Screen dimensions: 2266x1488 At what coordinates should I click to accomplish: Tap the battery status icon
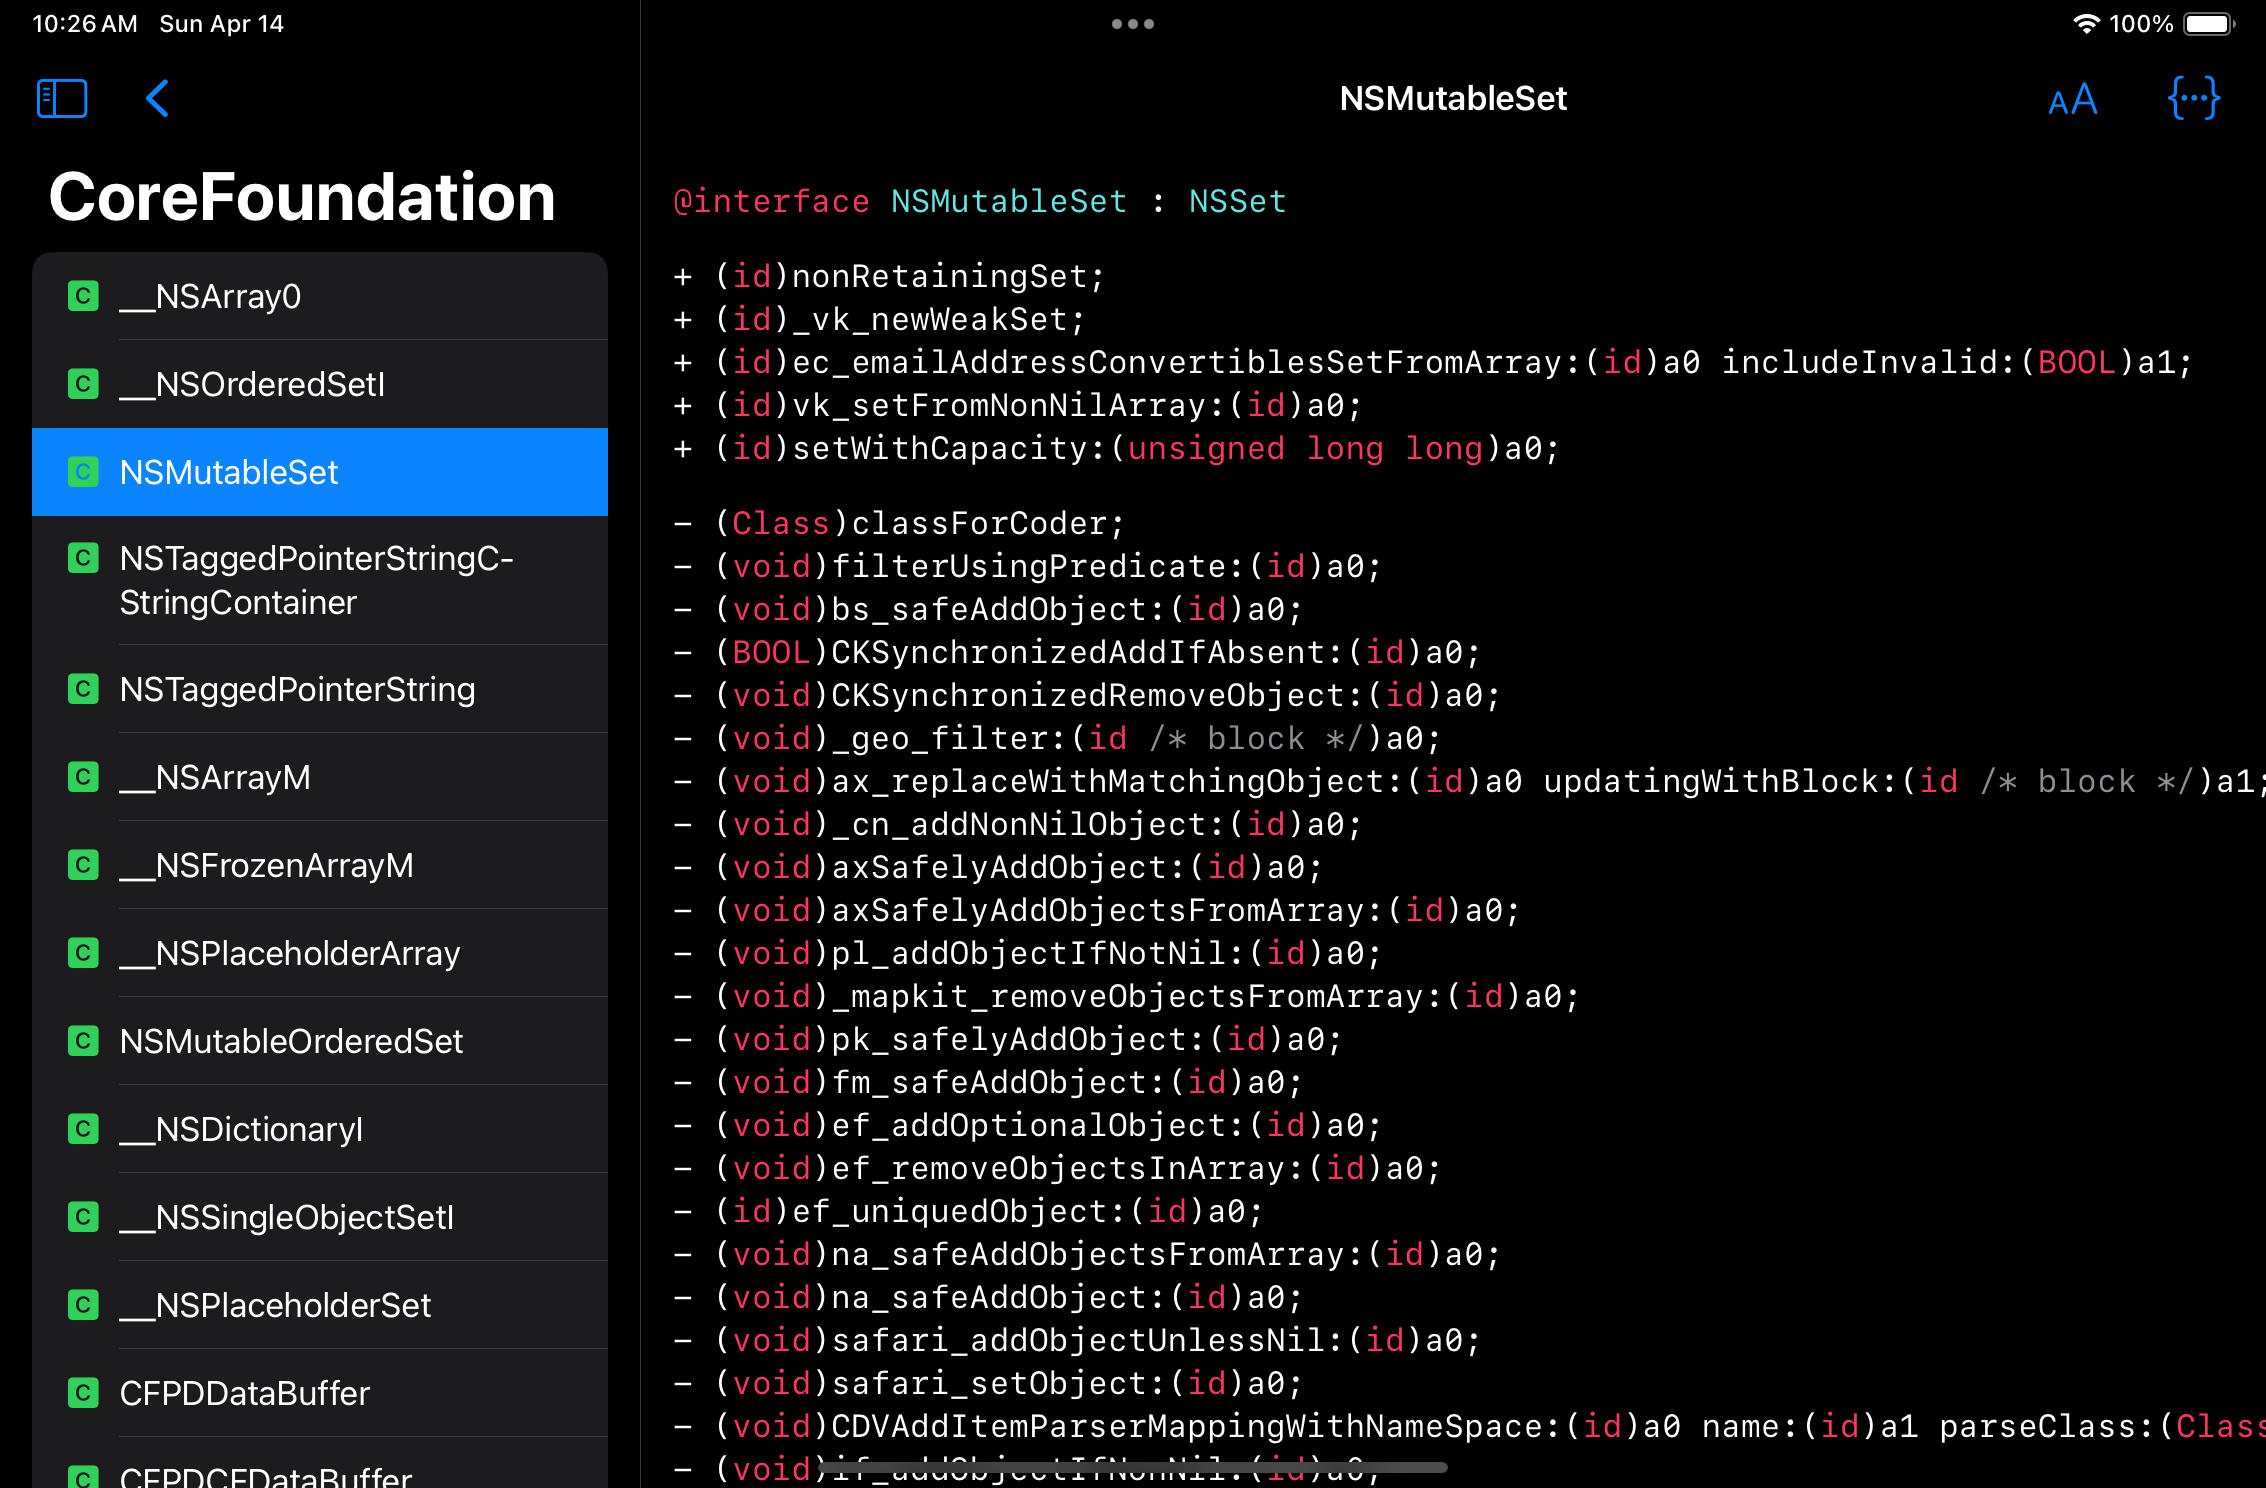[x=2207, y=24]
